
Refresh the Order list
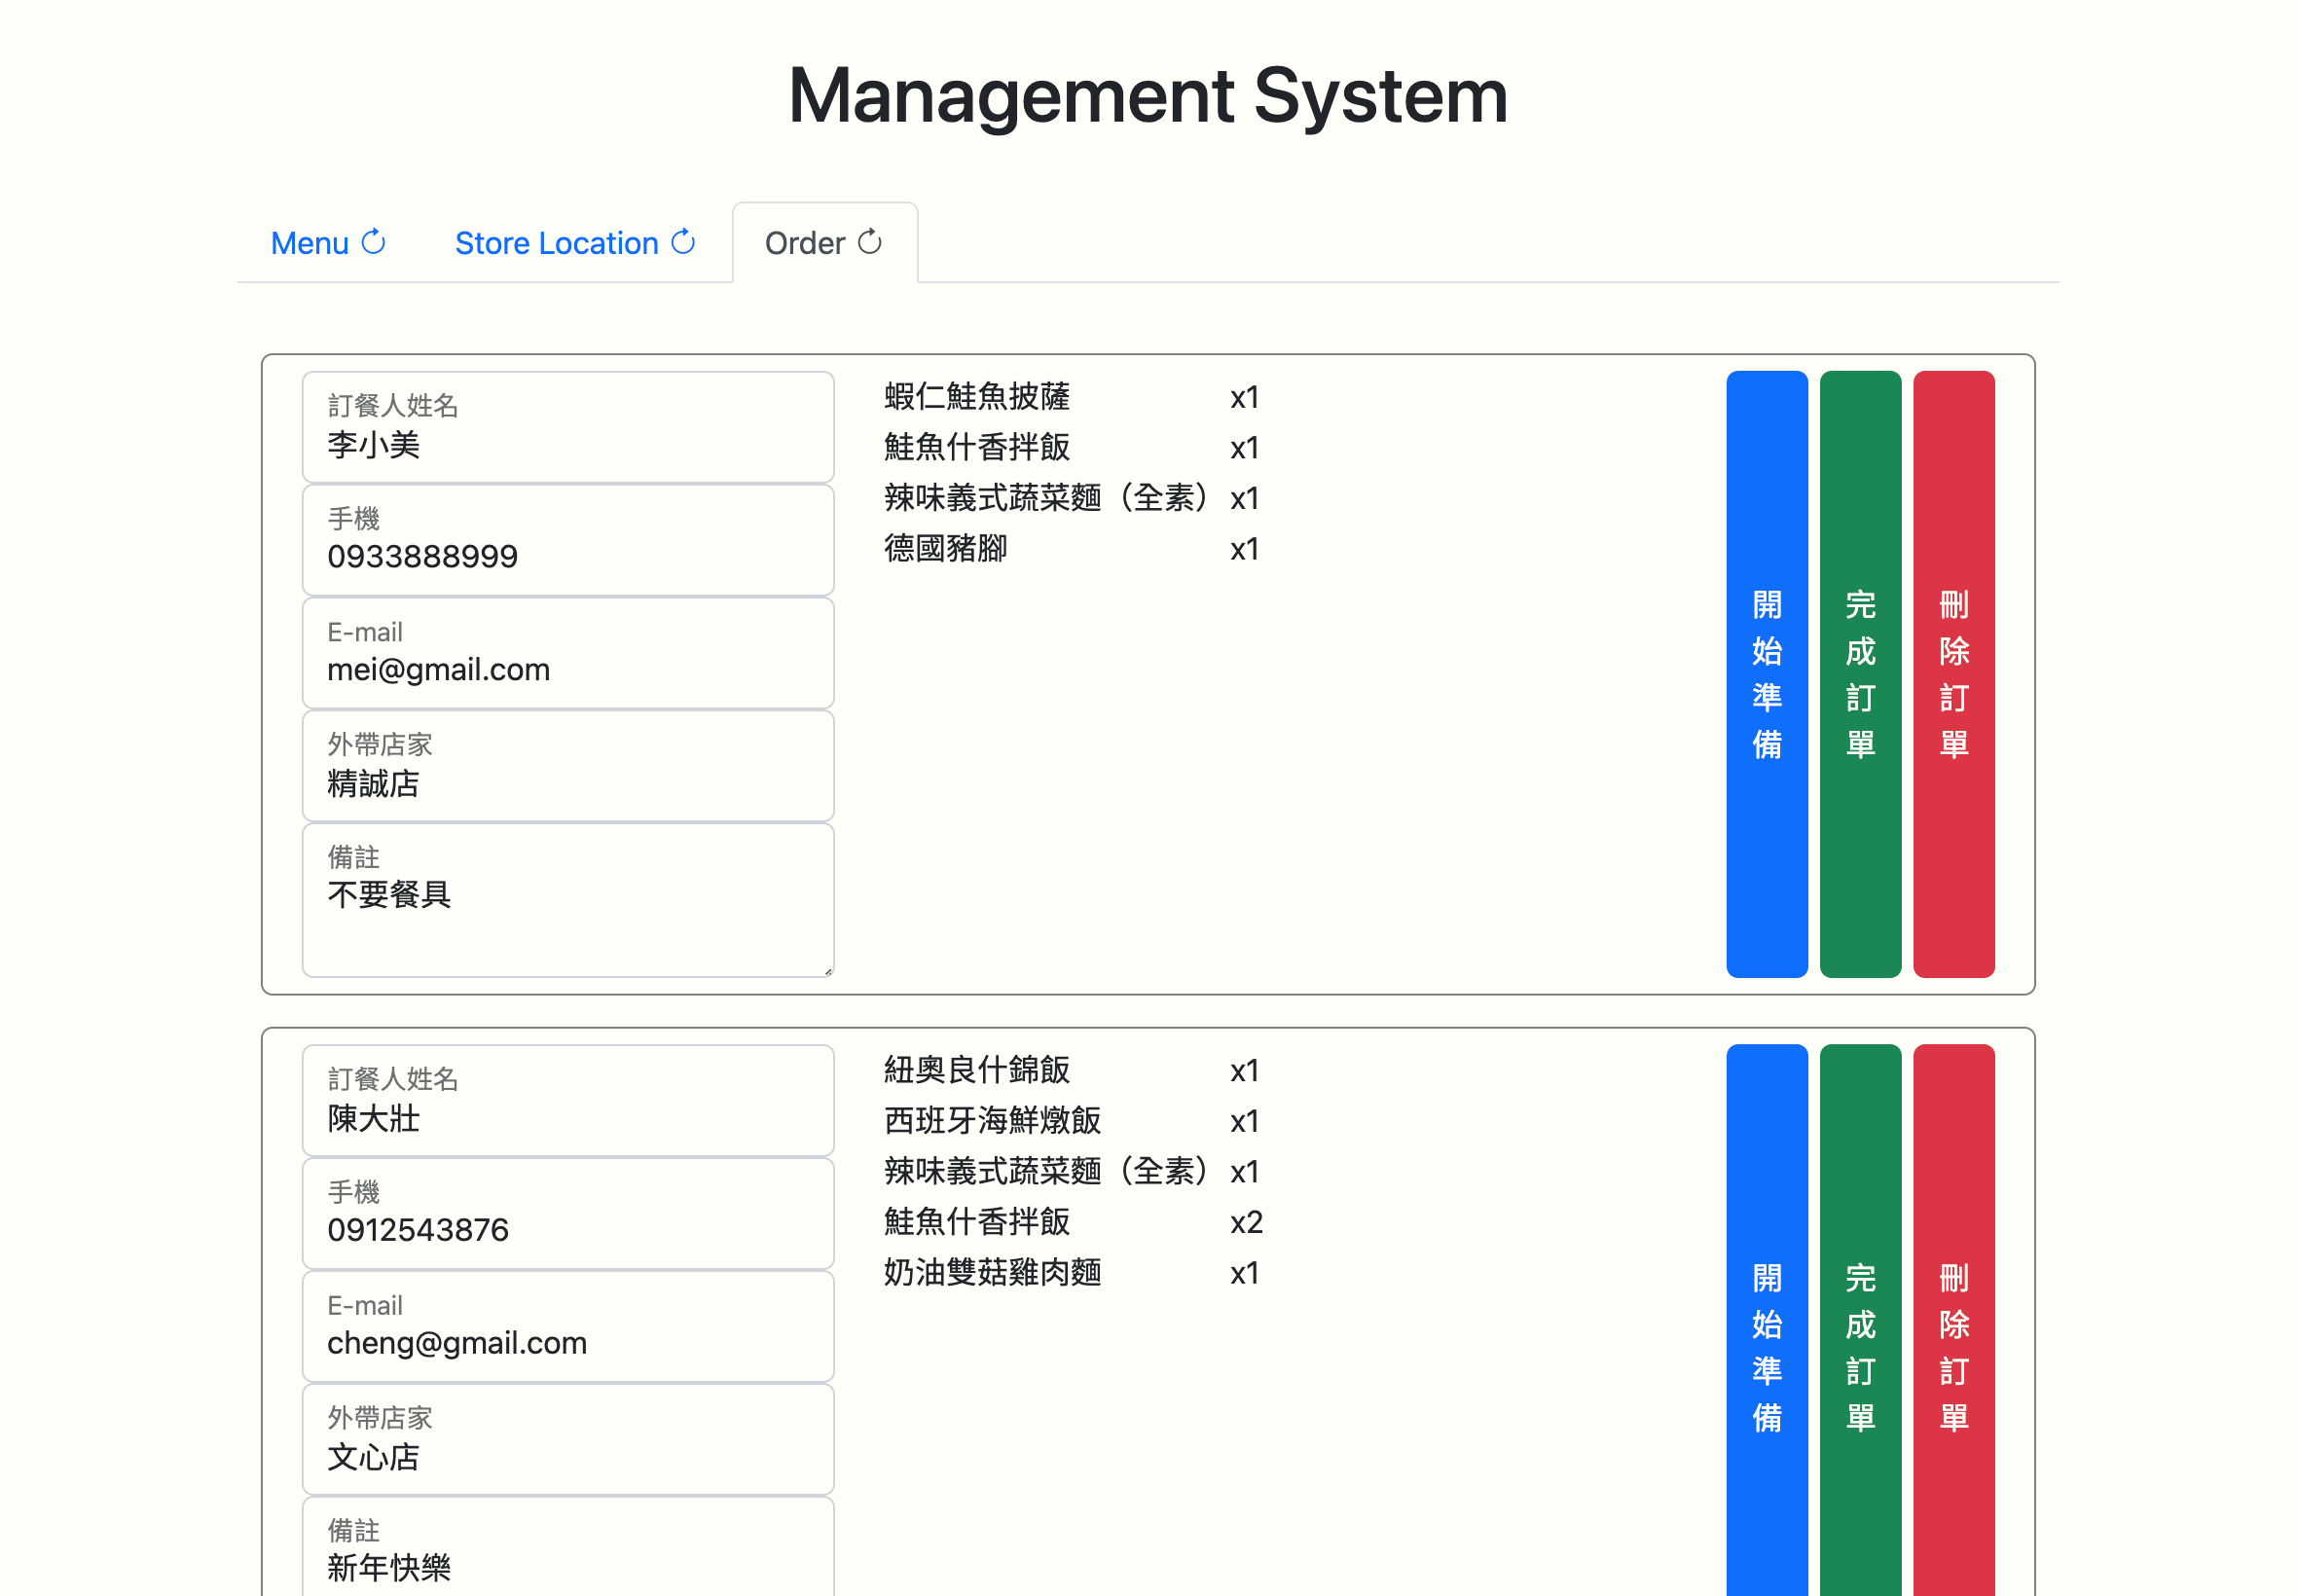pos(869,242)
